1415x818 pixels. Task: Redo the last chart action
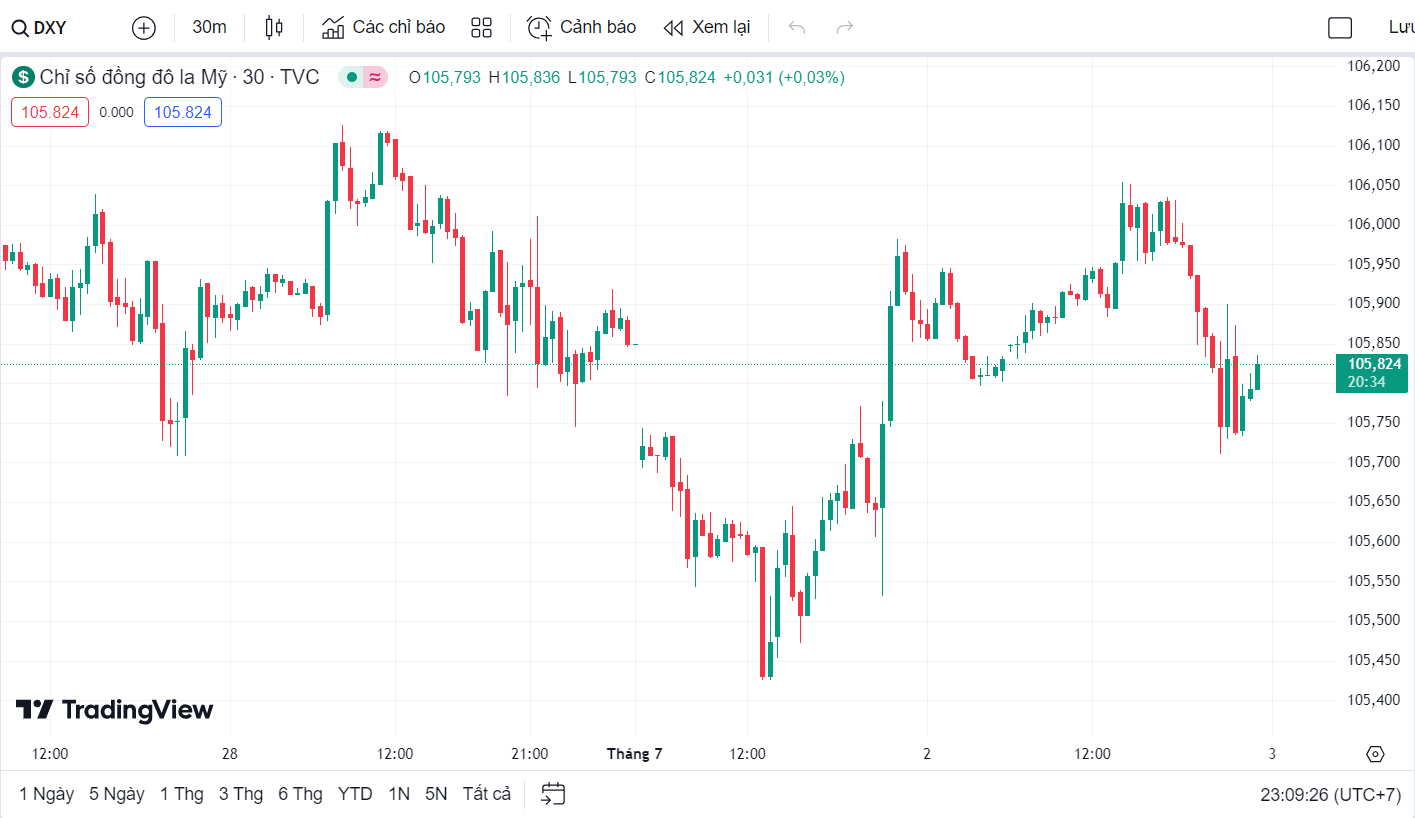coord(845,28)
